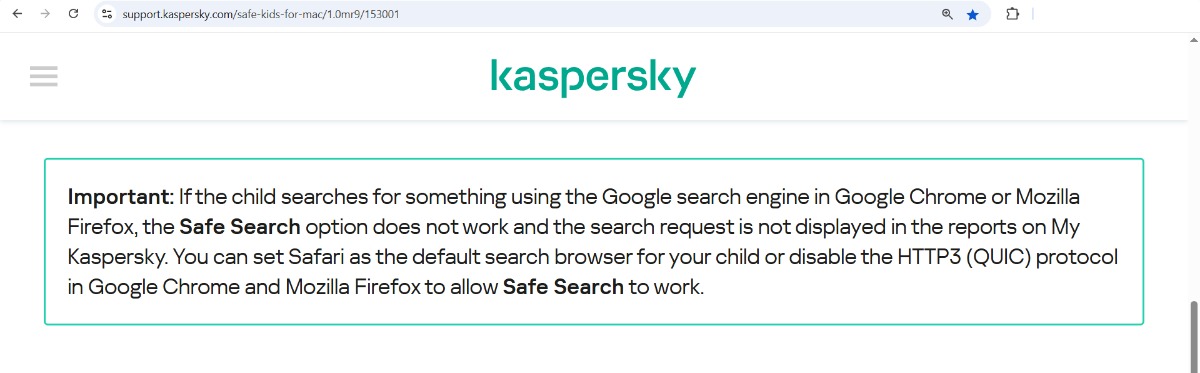1200x373 pixels.
Task: Open the zoom magnifier icon in address bar
Action: pyautogui.click(x=947, y=15)
